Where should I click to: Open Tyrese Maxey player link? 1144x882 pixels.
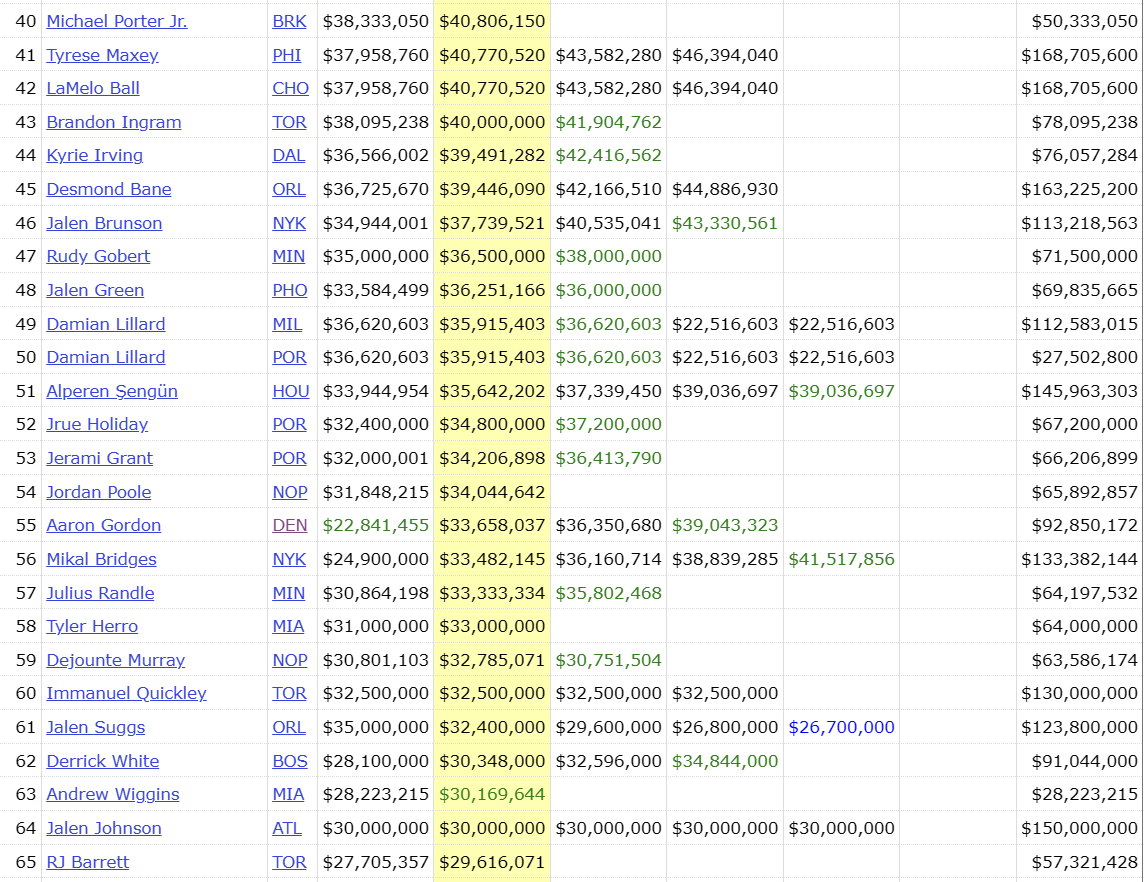tap(102, 55)
